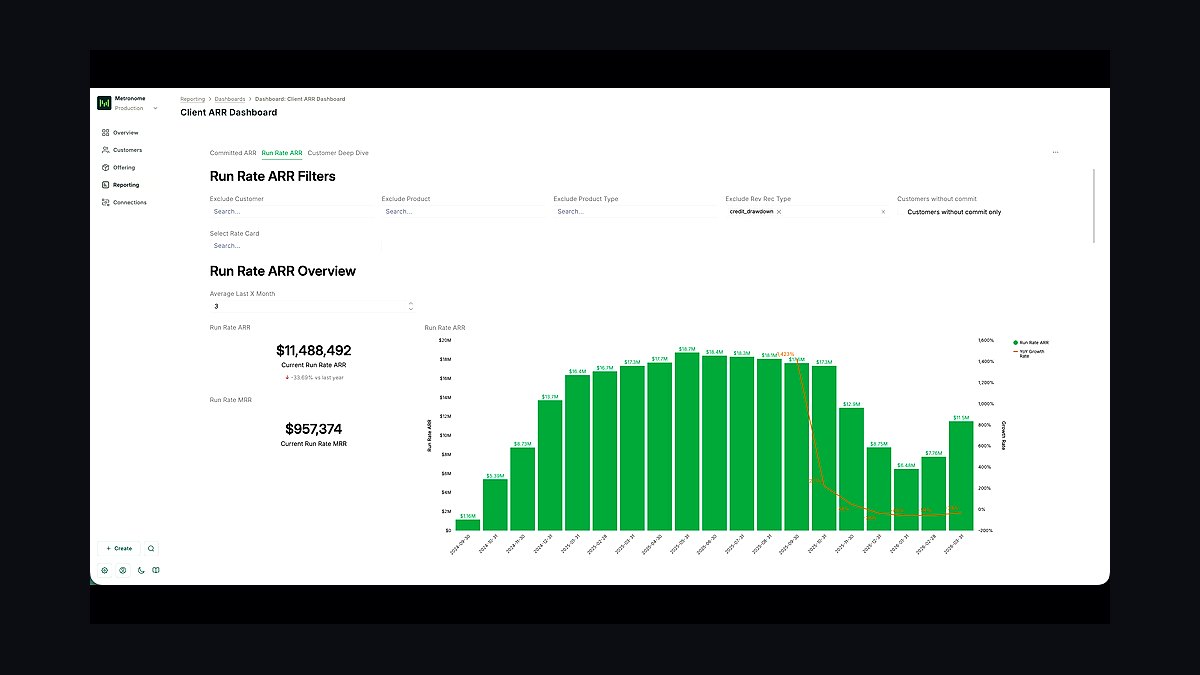Viewport: 1200px width, 675px height.
Task: Toggle dark mode with the moon icon
Action: tap(140, 570)
